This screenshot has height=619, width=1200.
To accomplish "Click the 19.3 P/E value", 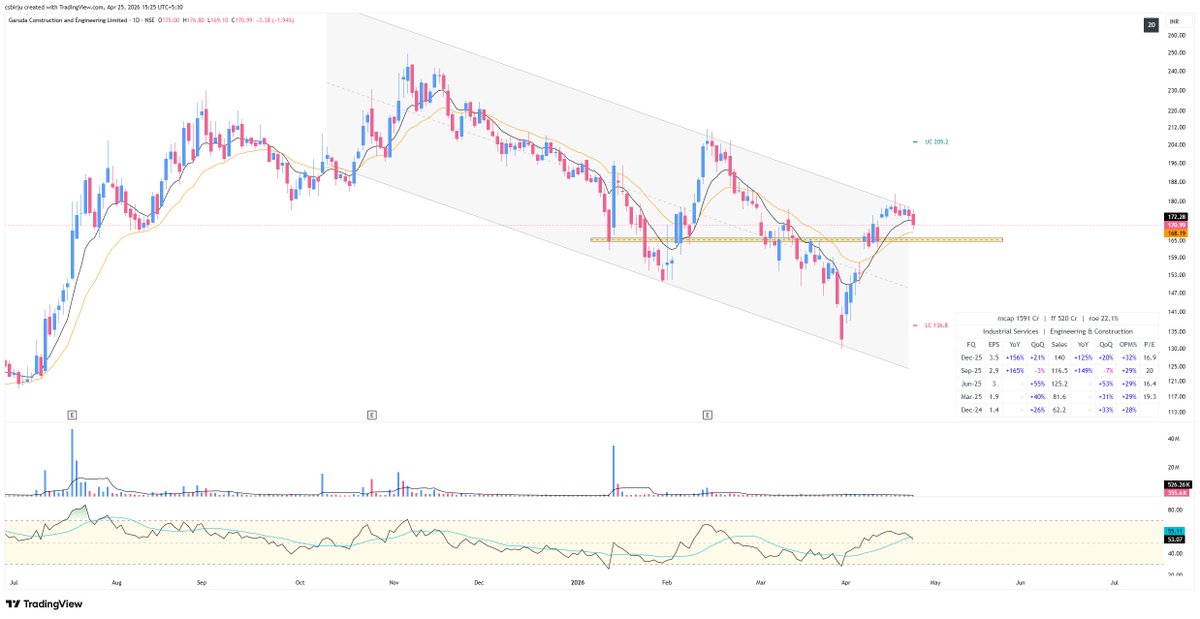I will tap(1148, 395).
